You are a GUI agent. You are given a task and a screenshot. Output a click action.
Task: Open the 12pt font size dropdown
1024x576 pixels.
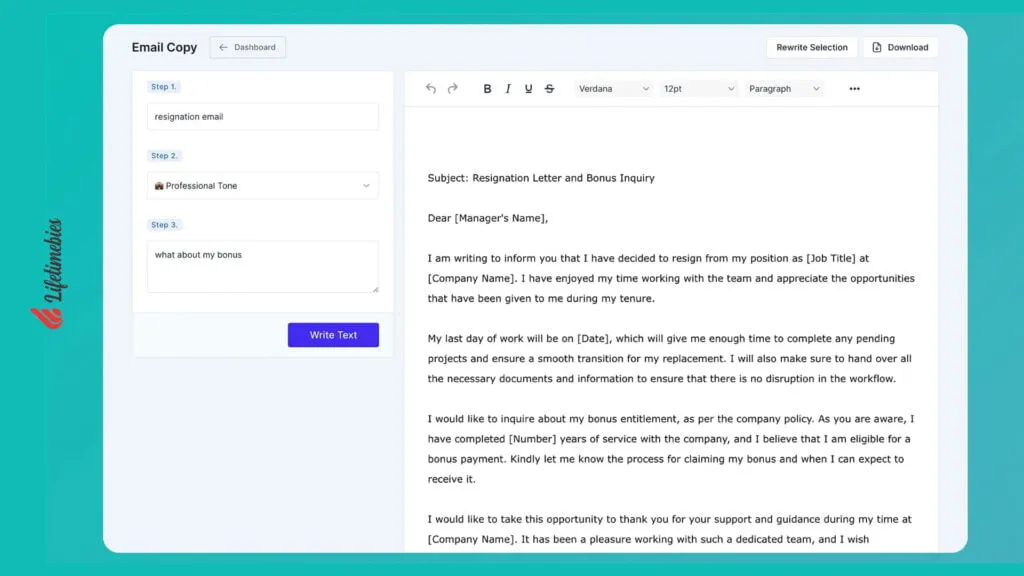tap(699, 88)
